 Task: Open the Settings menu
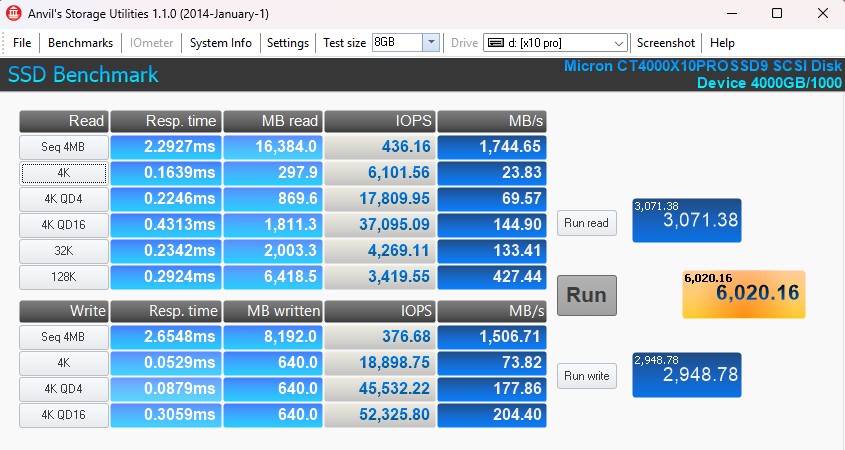click(288, 43)
